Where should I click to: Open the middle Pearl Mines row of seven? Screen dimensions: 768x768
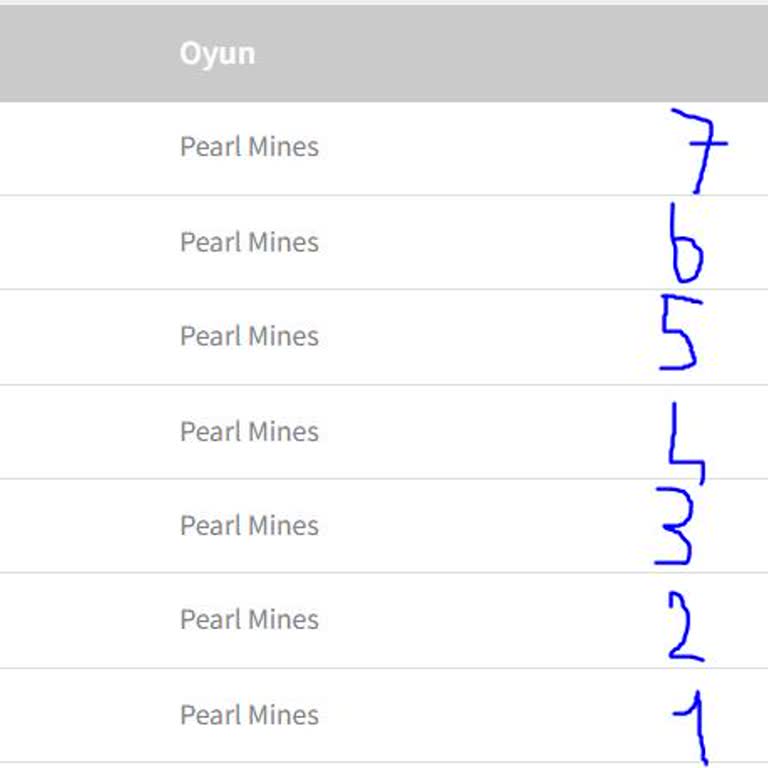click(x=249, y=431)
